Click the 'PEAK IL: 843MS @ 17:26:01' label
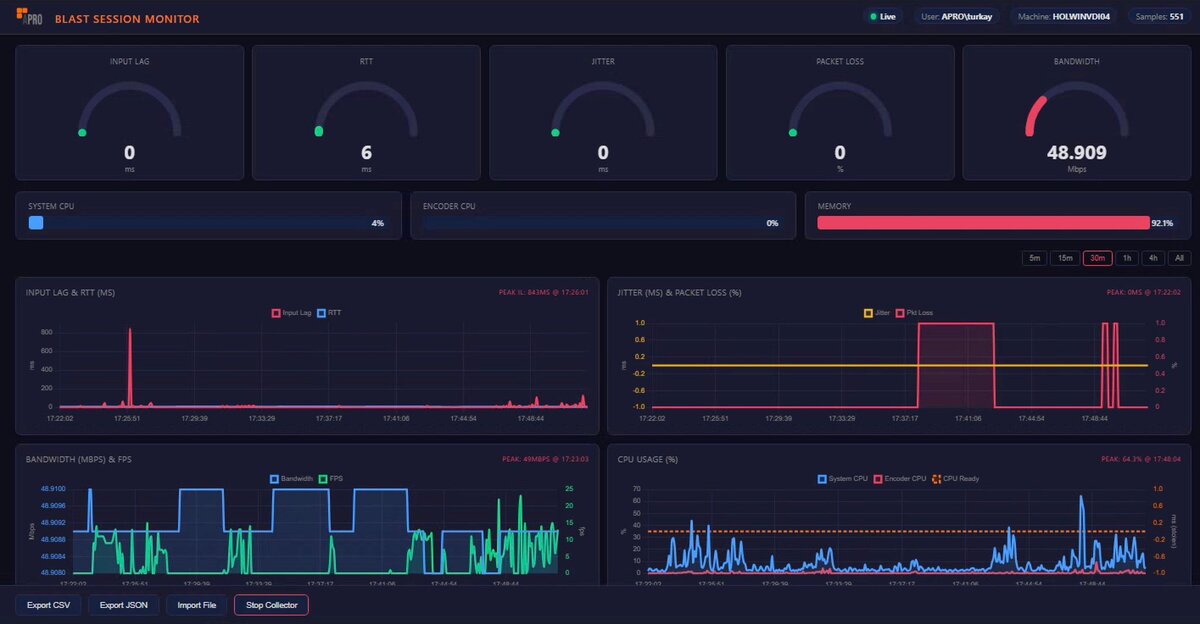 point(543,293)
